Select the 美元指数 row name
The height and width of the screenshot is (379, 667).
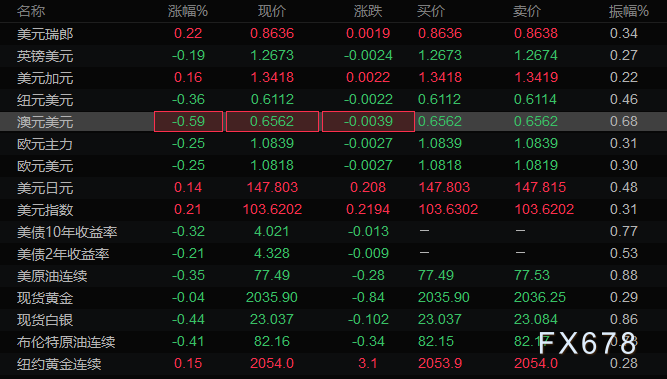(45, 210)
